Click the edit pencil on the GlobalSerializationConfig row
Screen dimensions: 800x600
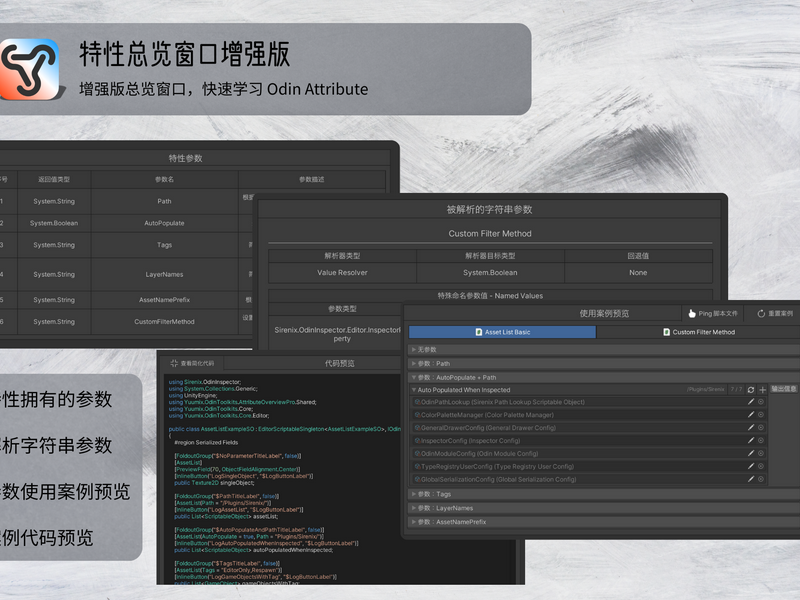751,479
